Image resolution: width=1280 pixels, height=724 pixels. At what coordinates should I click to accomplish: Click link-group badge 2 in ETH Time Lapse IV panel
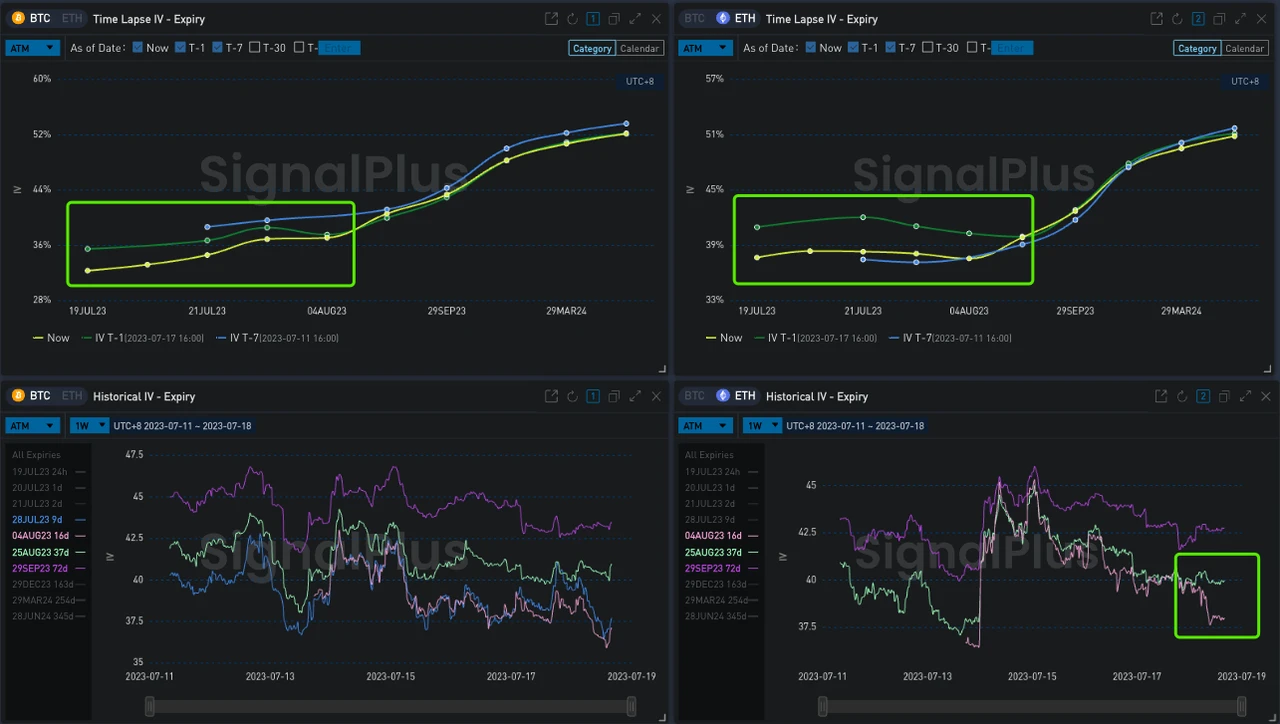1198,19
